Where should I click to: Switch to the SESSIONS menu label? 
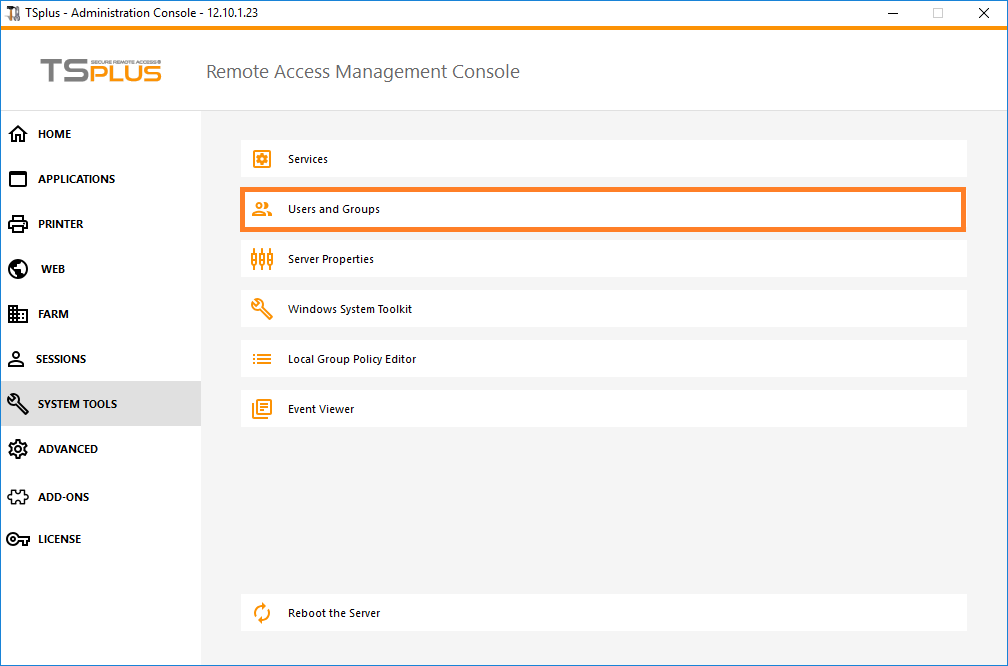click(x=61, y=359)
